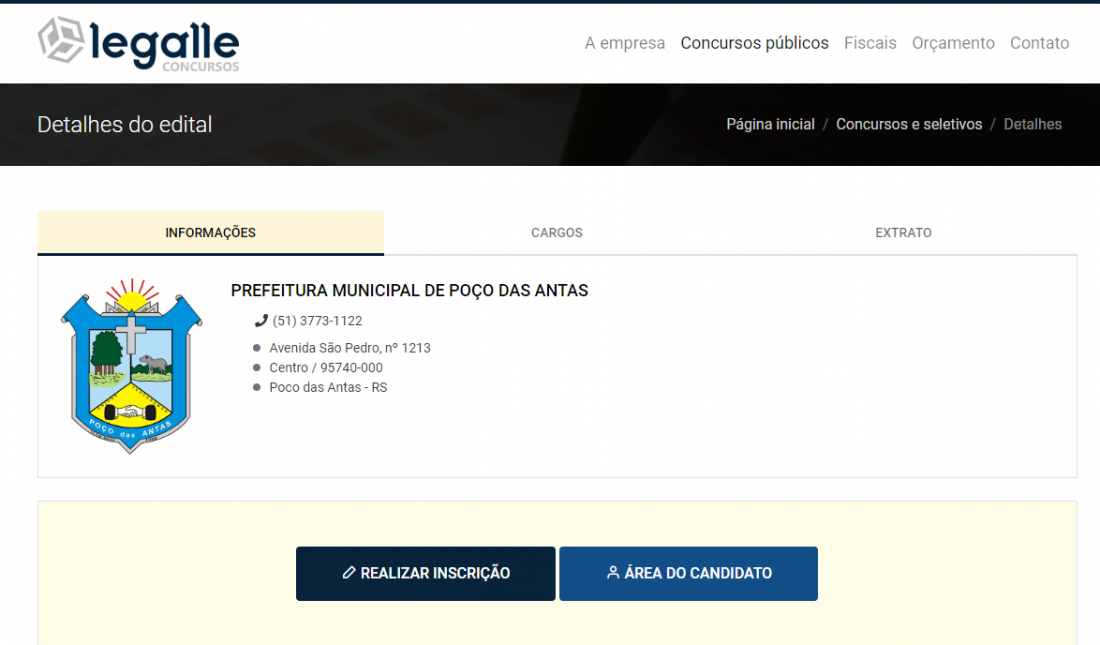Open the Fiscais menu item
Image resolution: width=1100 pixels, height=645 pixels.
coord(870,43)
